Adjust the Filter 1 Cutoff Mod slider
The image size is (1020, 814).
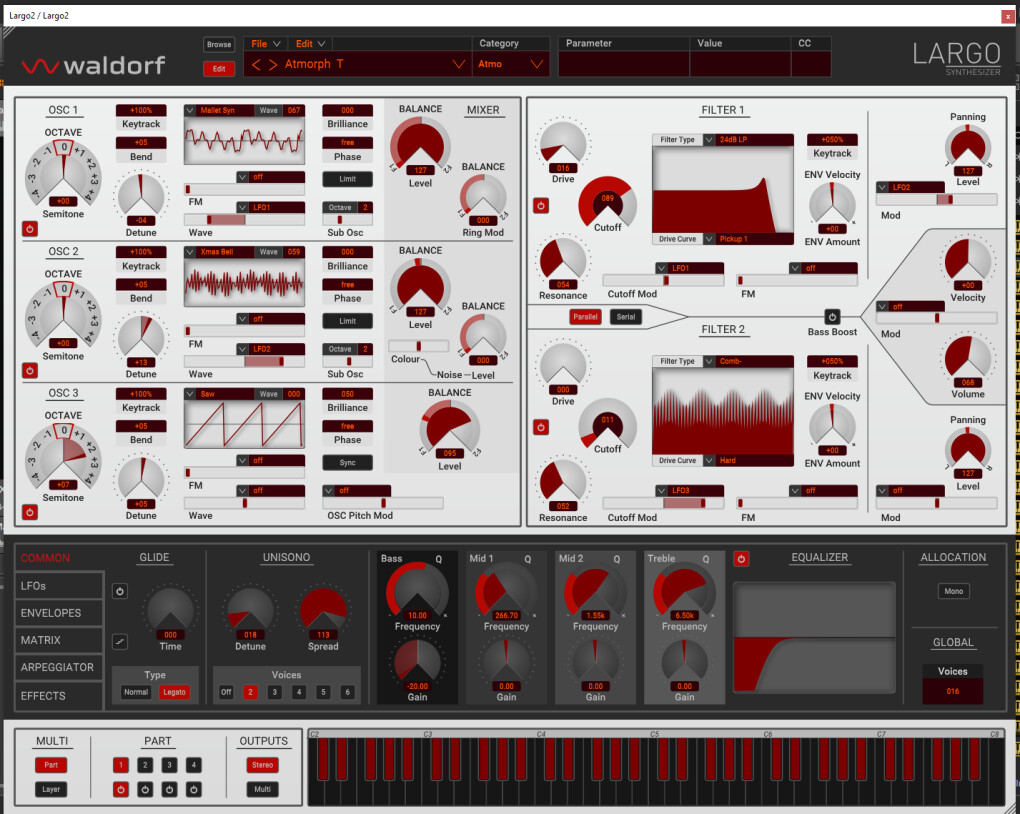(664, 280)
